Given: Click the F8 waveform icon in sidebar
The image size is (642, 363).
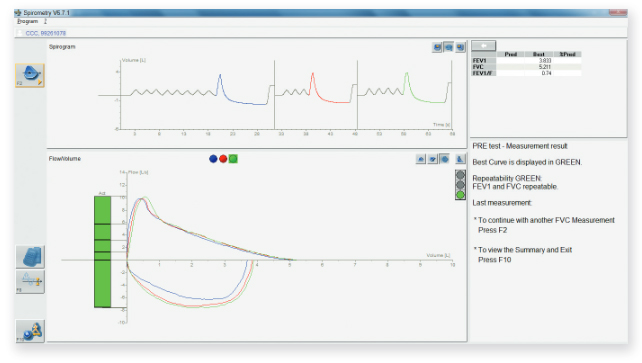Looking at the screenshot, I should point(30,282).
